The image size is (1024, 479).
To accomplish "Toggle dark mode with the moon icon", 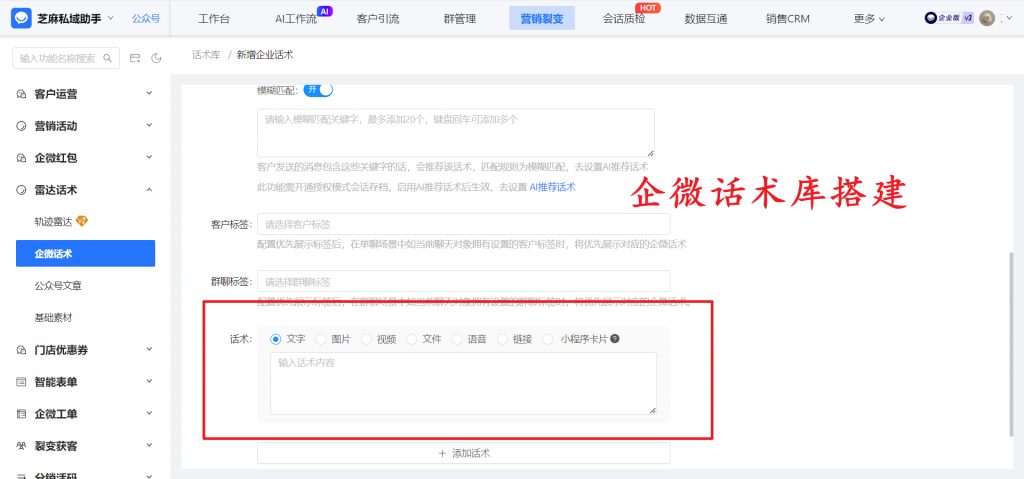I will (x=156, y=58).
